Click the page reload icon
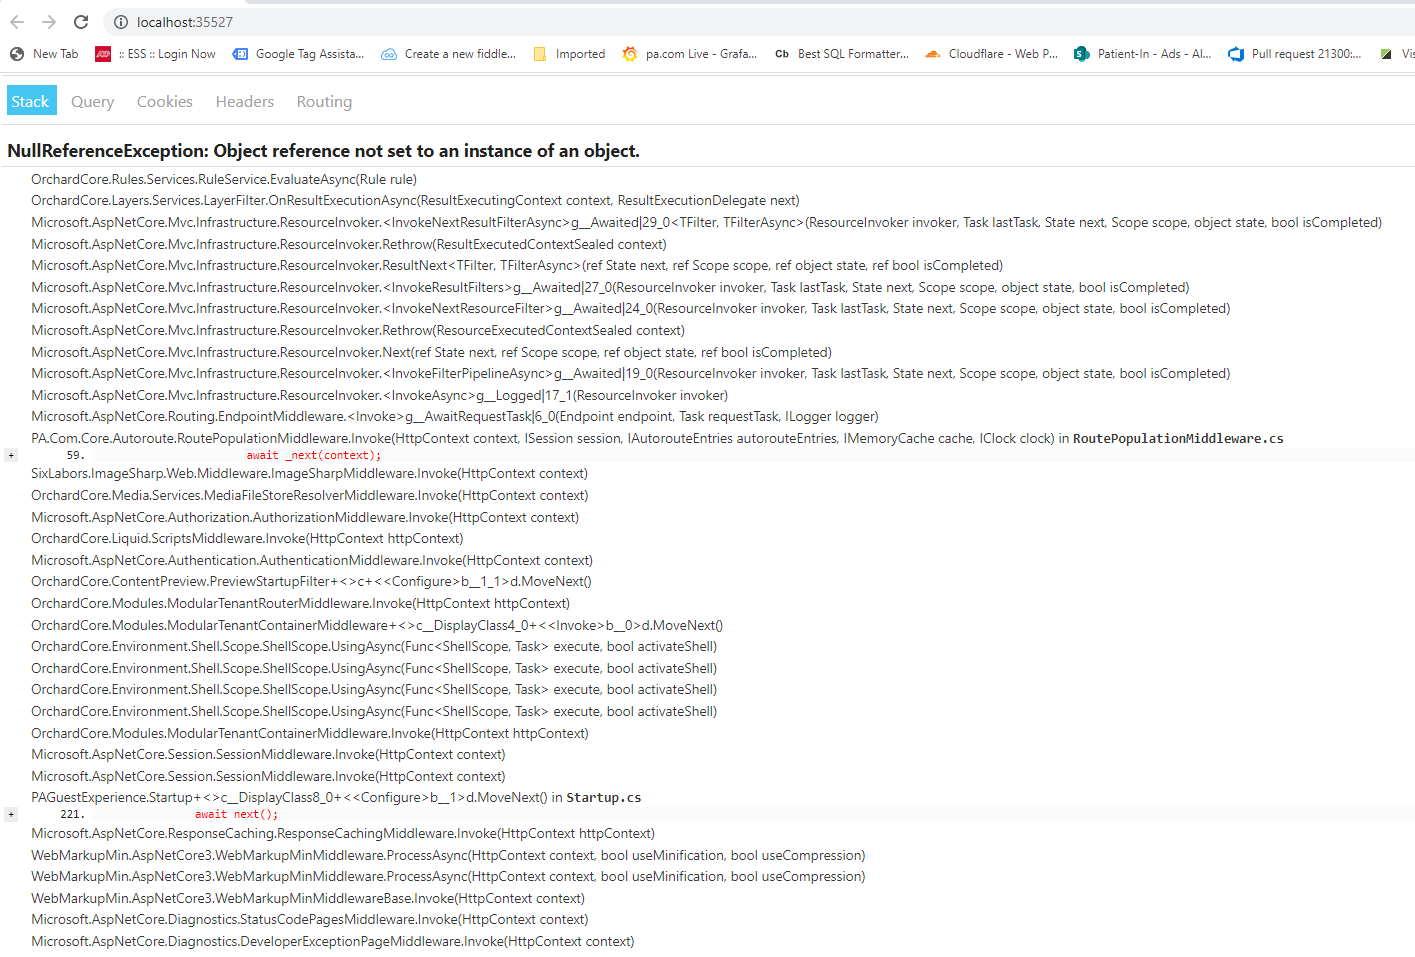 coord(80,21)
